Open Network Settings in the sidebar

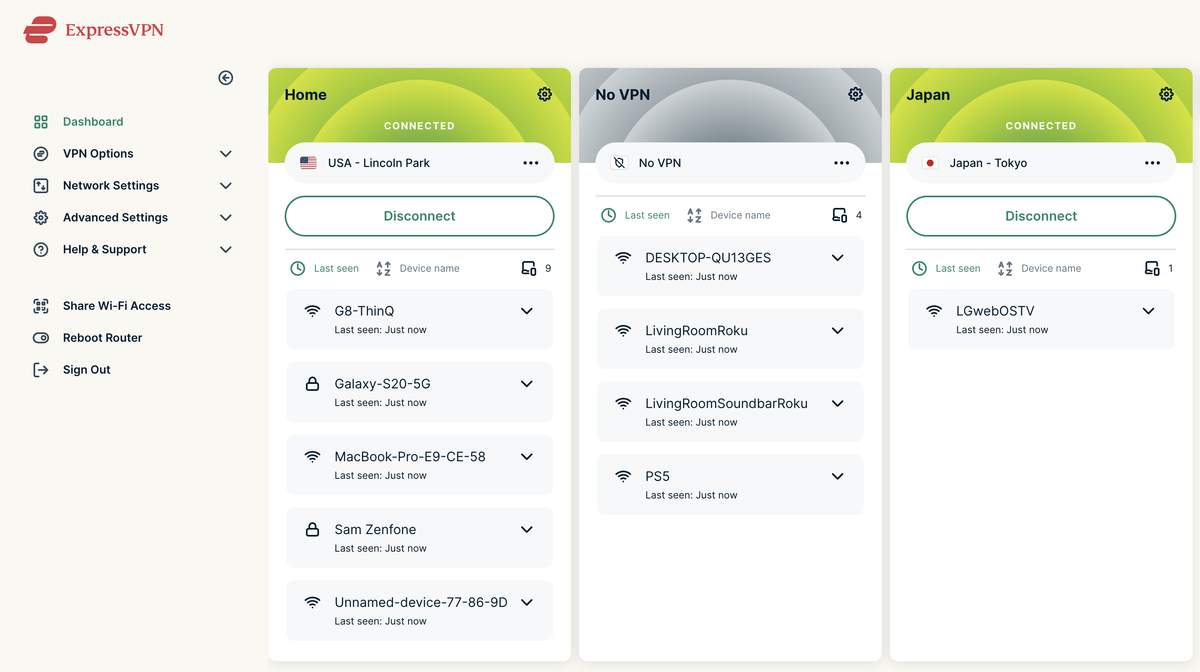(x=111, y=186)
